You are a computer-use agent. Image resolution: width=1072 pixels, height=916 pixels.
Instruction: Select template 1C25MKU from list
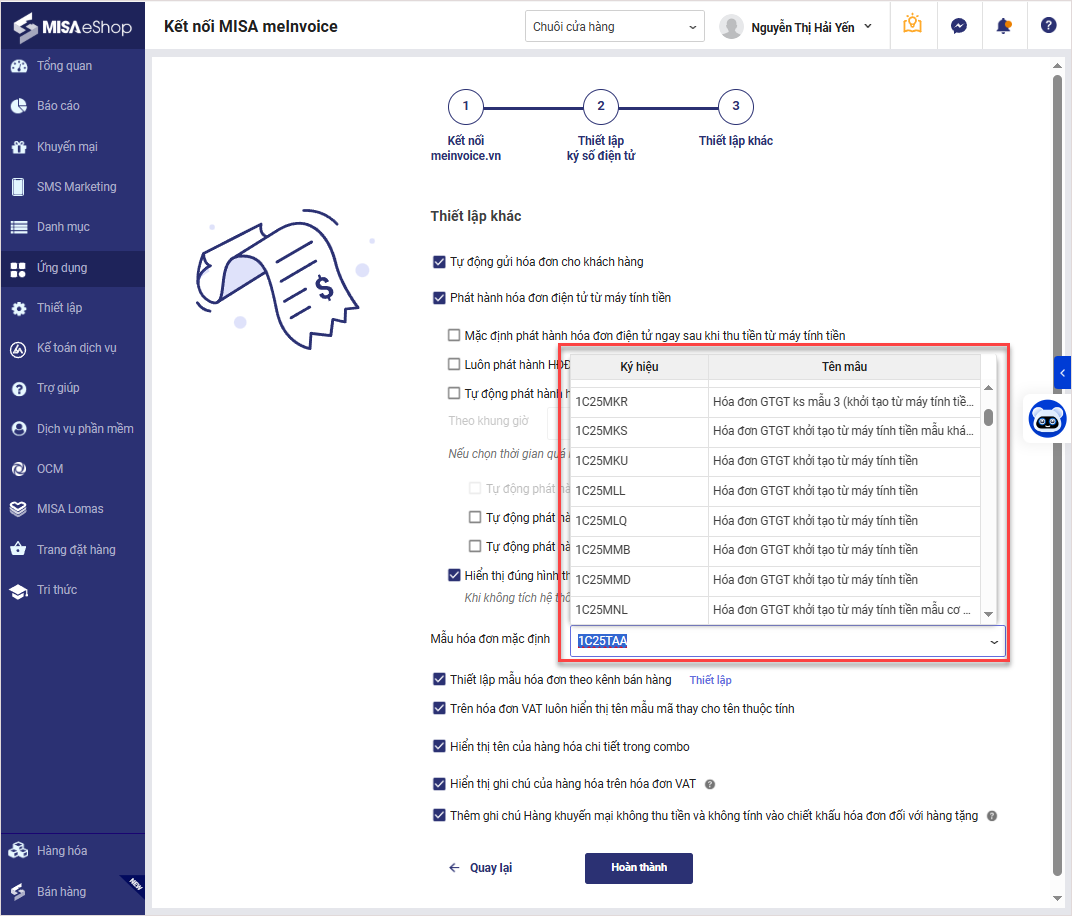pos(775,461)
